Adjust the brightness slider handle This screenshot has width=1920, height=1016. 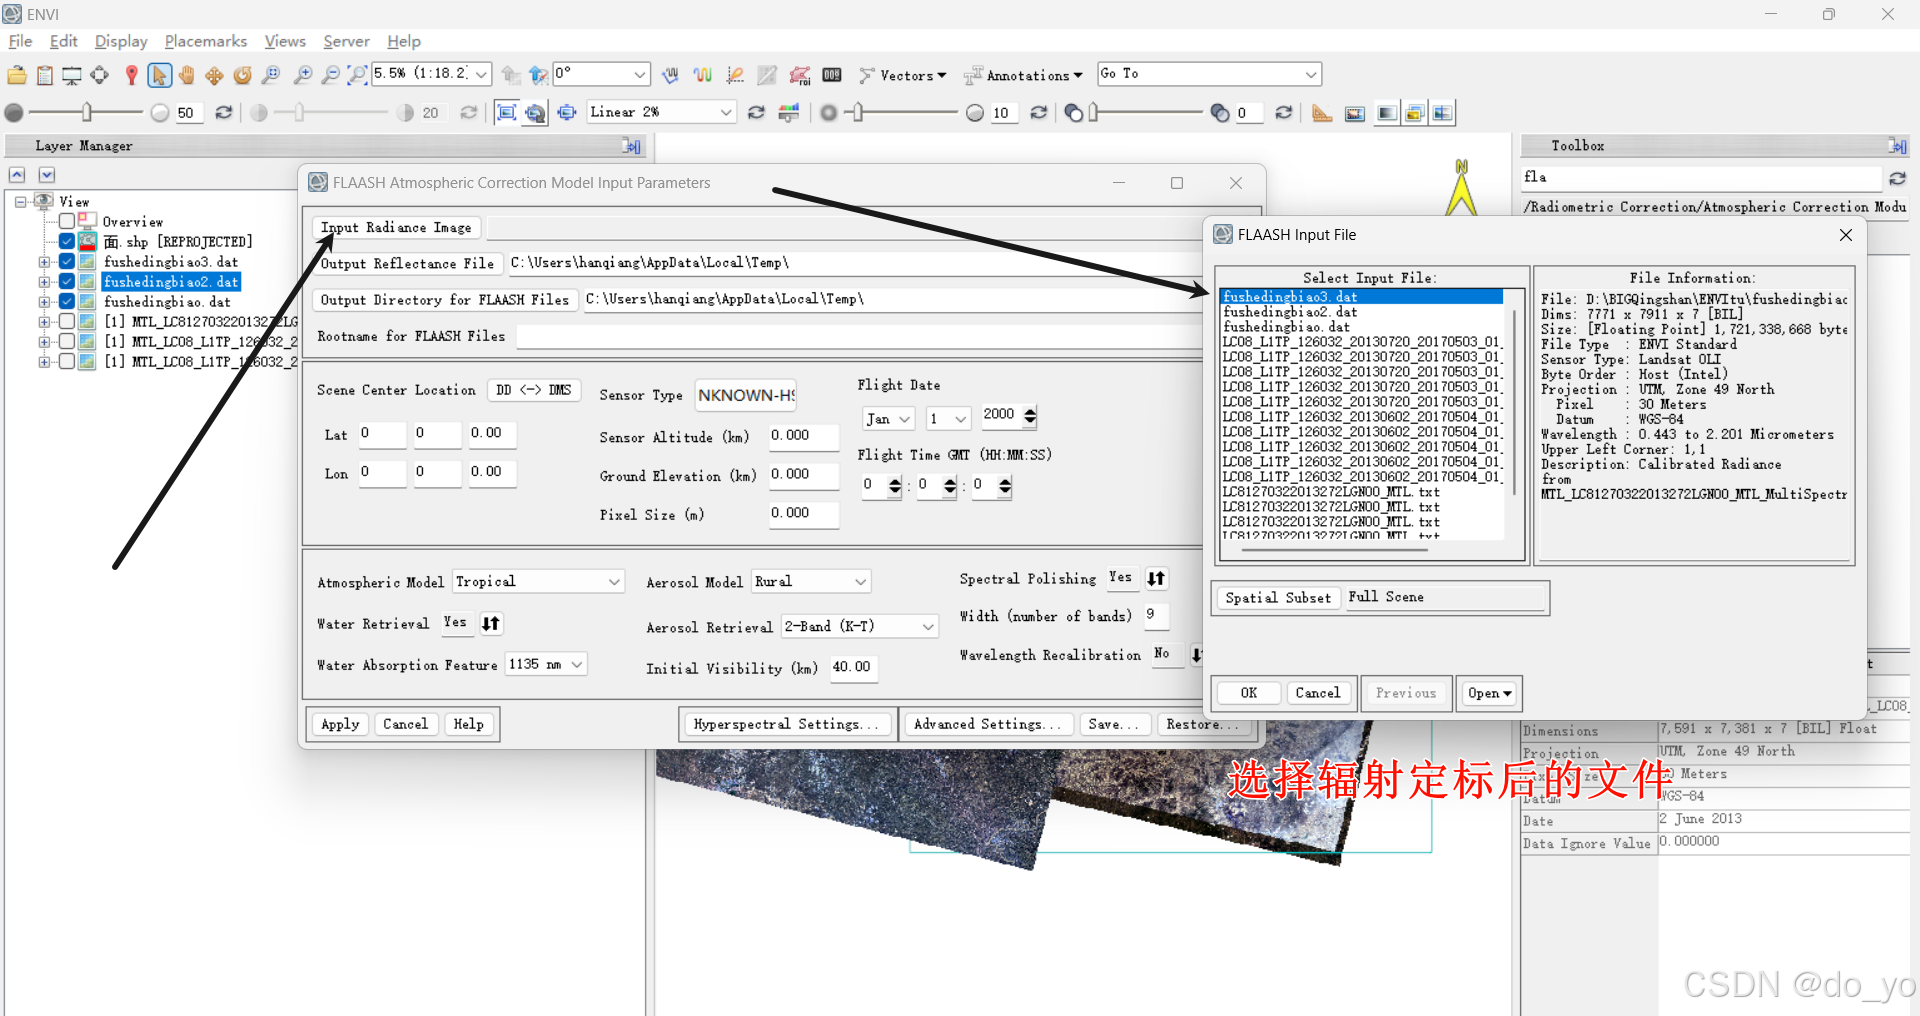(87, 113)
